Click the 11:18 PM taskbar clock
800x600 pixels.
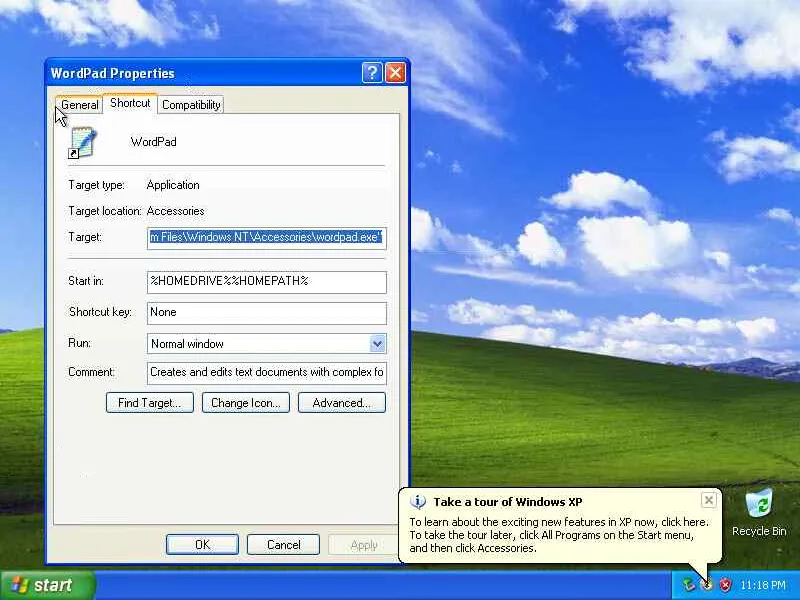click(763, 585)
